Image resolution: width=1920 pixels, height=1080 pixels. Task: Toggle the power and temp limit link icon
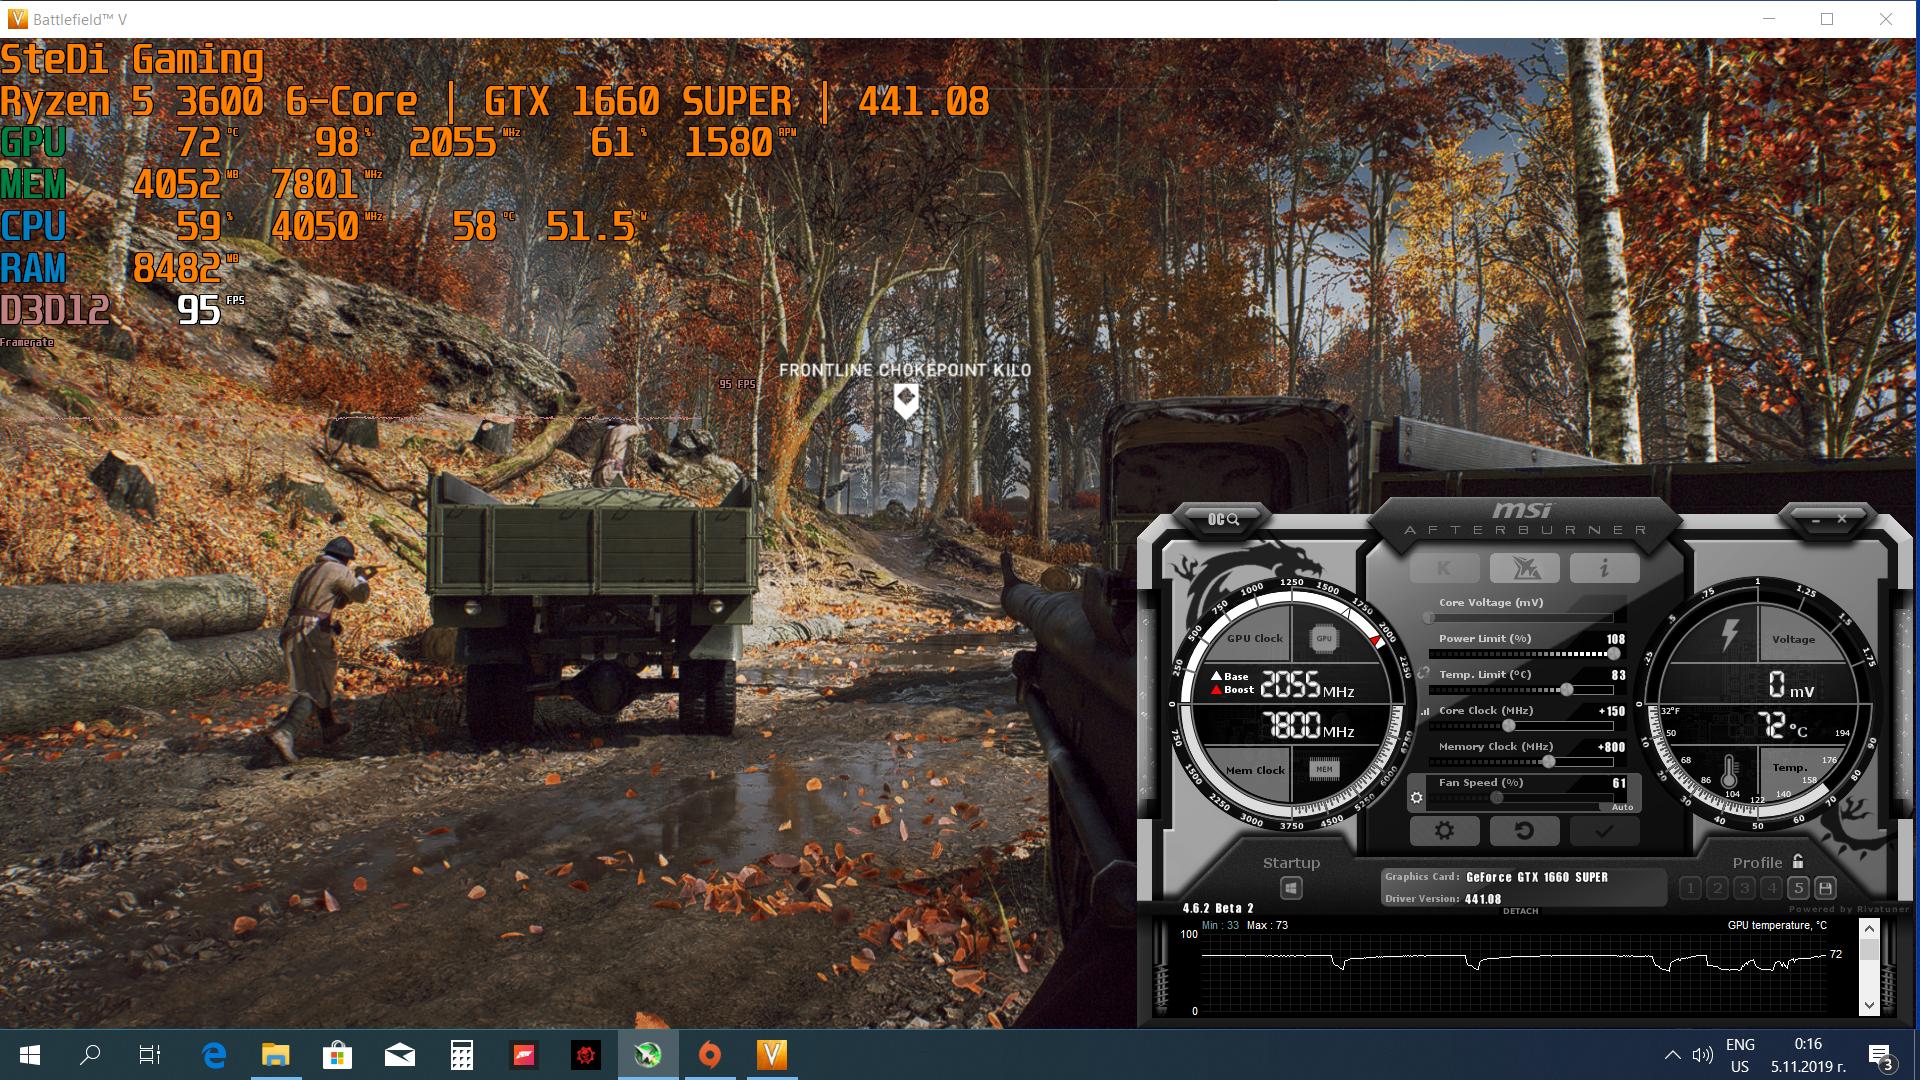1423,673
